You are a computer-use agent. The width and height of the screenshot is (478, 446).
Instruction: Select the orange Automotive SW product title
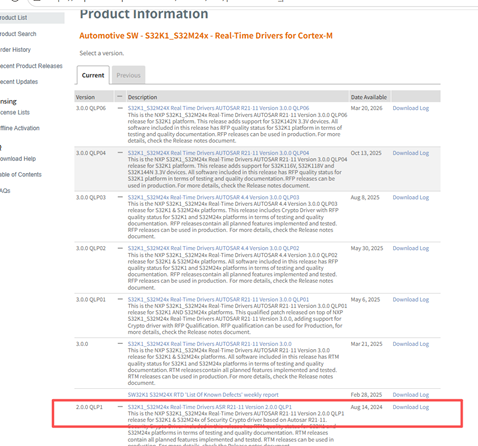(206, 36)
